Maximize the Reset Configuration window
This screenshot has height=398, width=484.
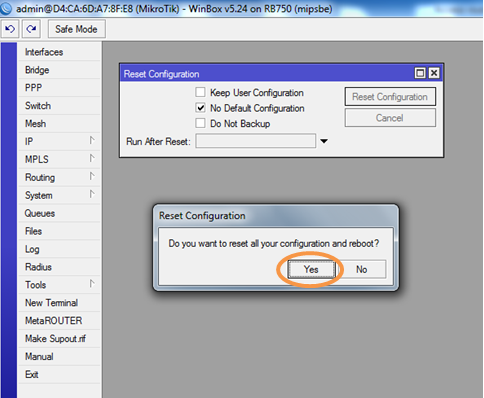coord(420,73)
